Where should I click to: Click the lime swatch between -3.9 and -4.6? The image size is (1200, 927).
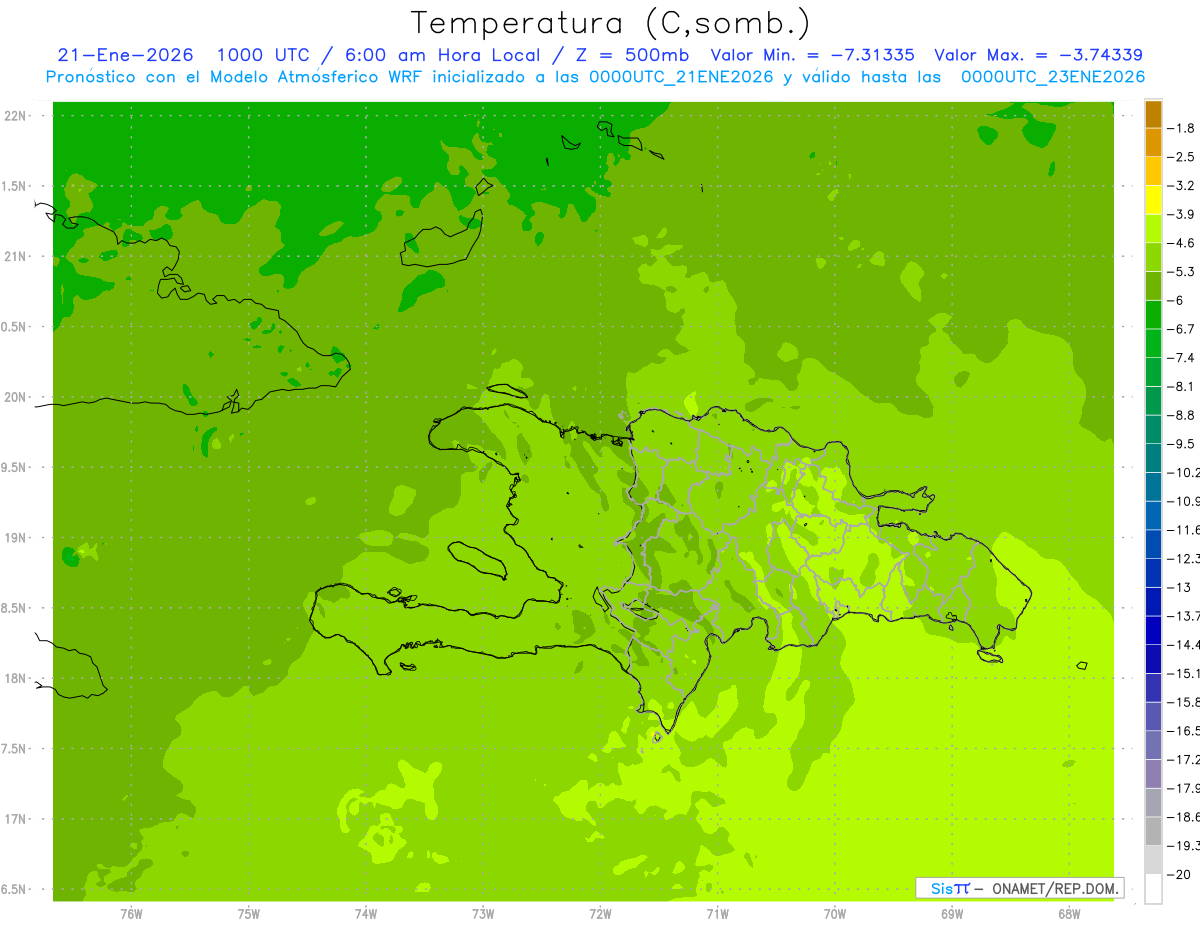pos(1153,229)
